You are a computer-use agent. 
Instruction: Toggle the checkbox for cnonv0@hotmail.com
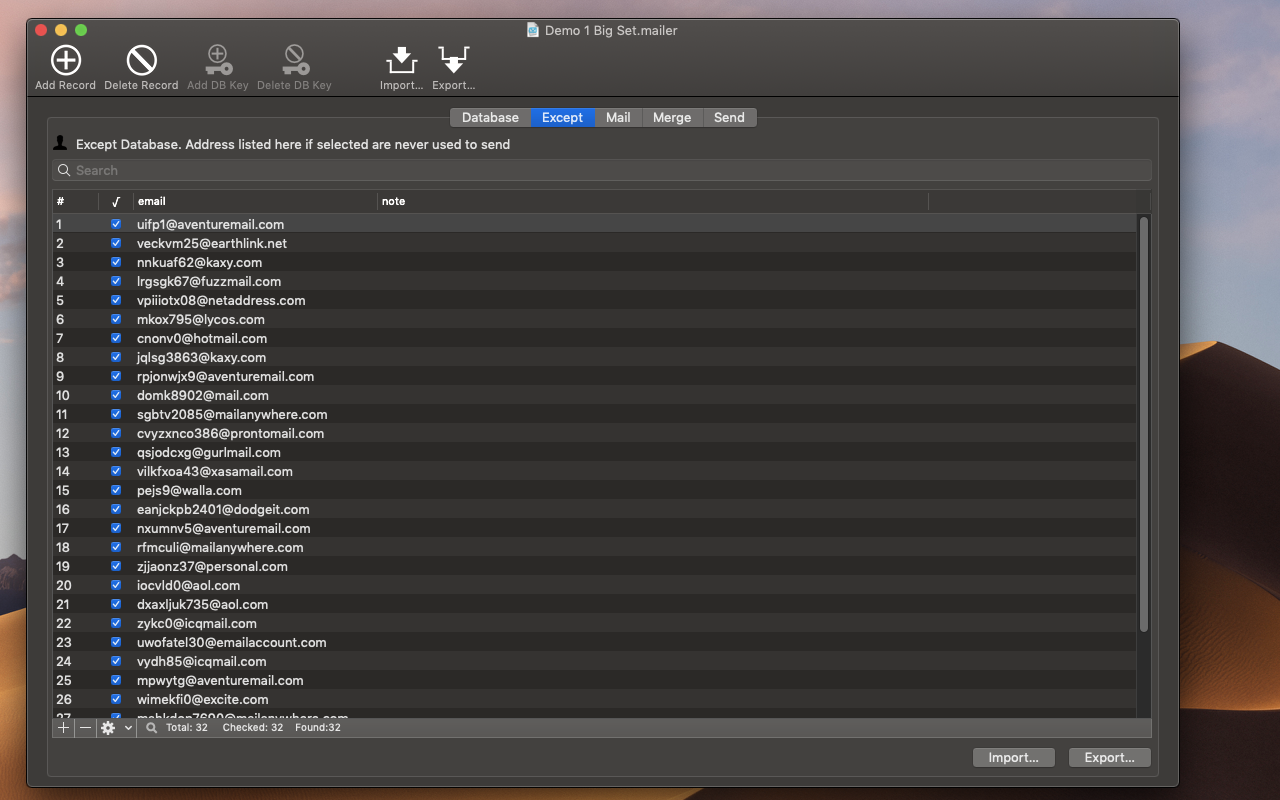(x=116, y=338)
